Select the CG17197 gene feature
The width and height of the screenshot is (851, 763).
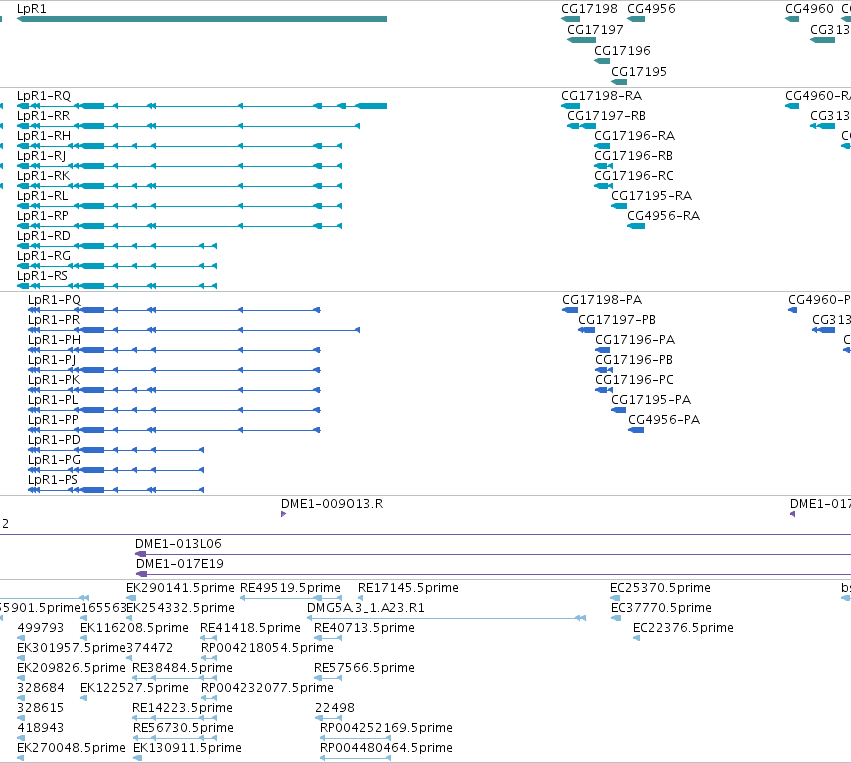[x=581, y=40]
